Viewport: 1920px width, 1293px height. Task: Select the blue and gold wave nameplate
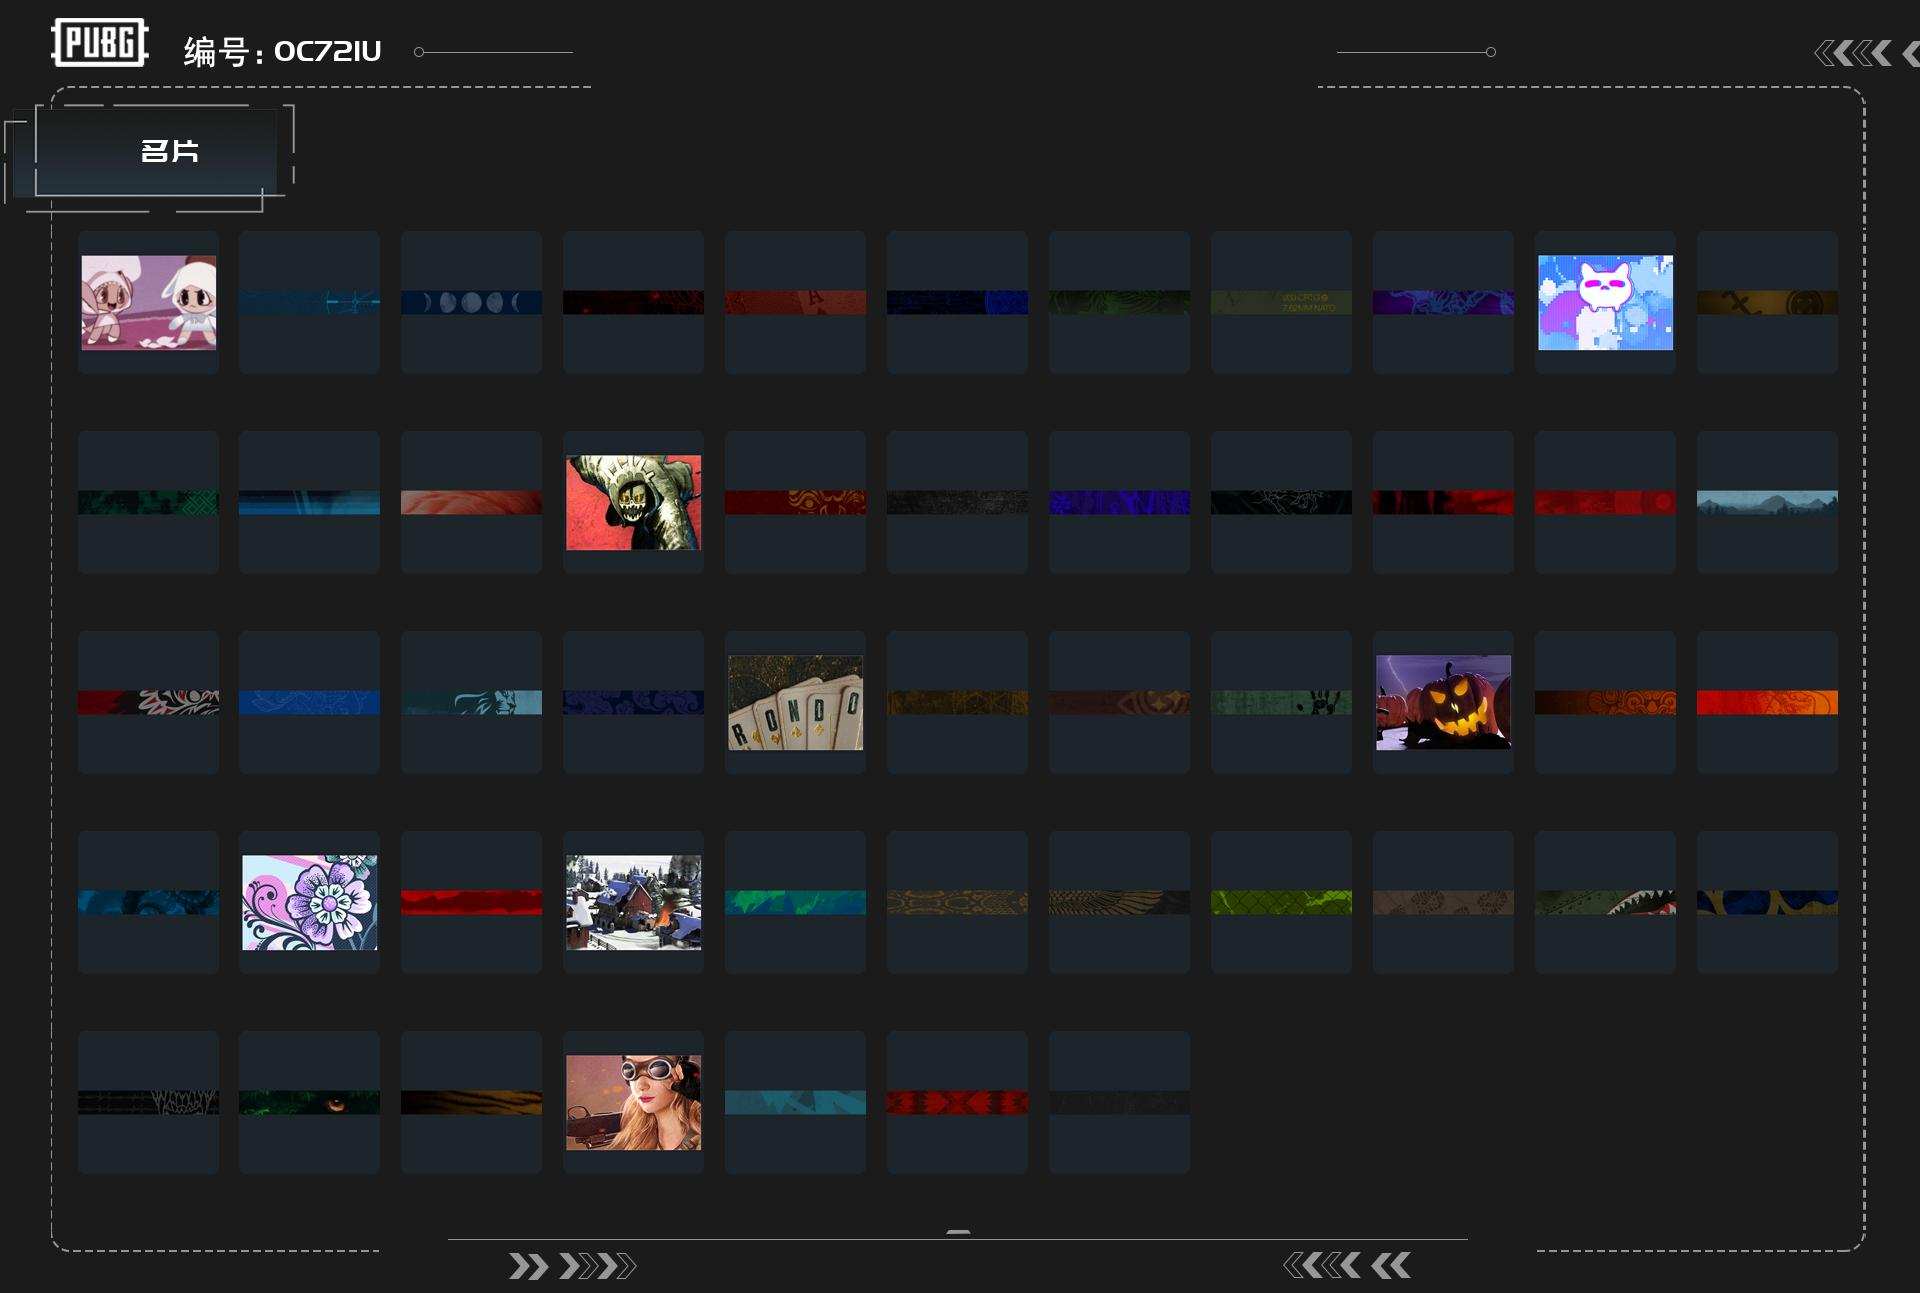(1767, 902)
